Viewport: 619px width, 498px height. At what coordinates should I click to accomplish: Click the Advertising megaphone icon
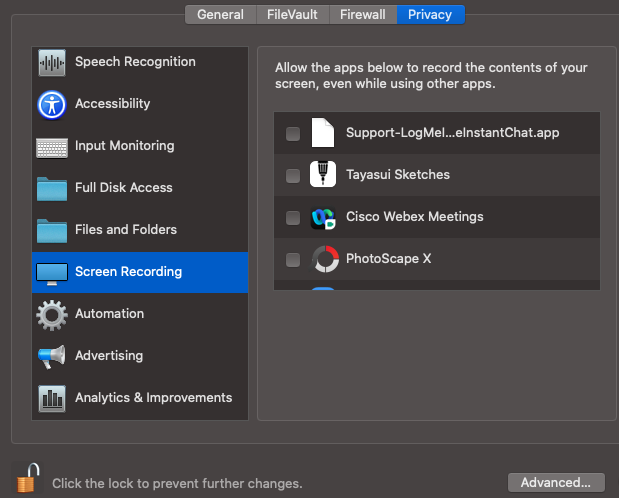[51, 356]
